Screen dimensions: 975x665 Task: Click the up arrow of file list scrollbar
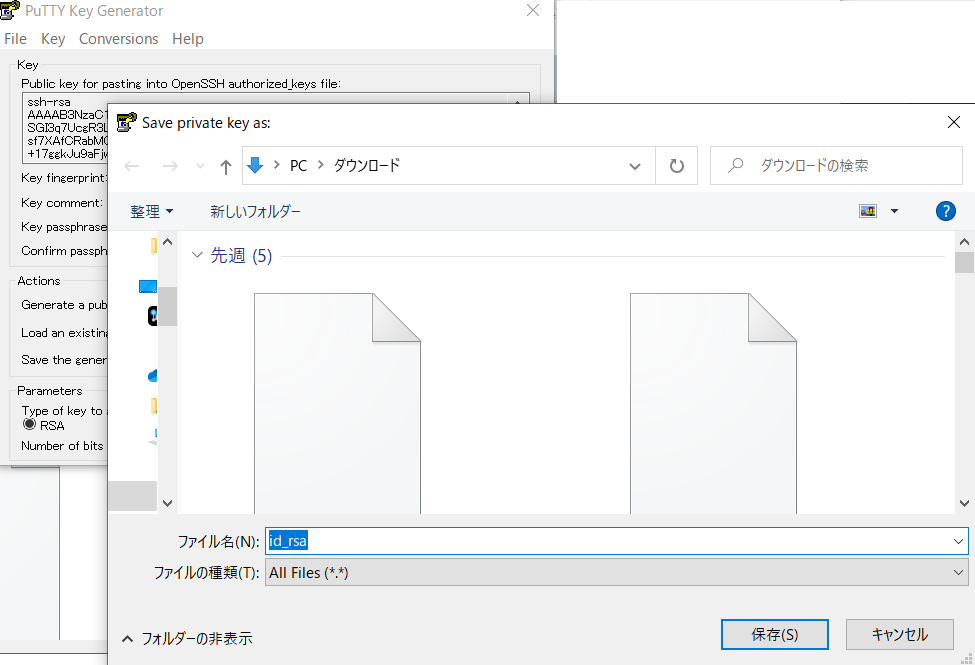tap(964, 241)
